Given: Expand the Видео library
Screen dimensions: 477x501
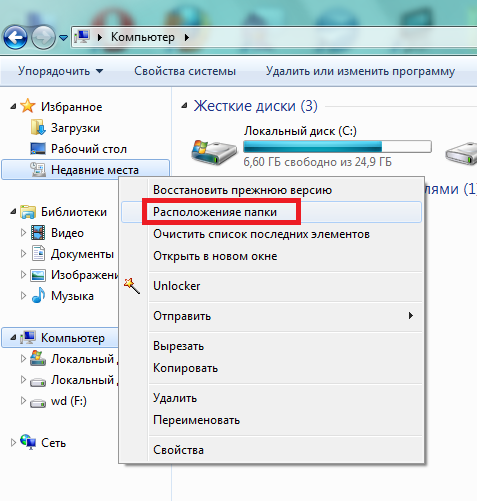Looking at the screenshot, I should (x=23, y=232).
